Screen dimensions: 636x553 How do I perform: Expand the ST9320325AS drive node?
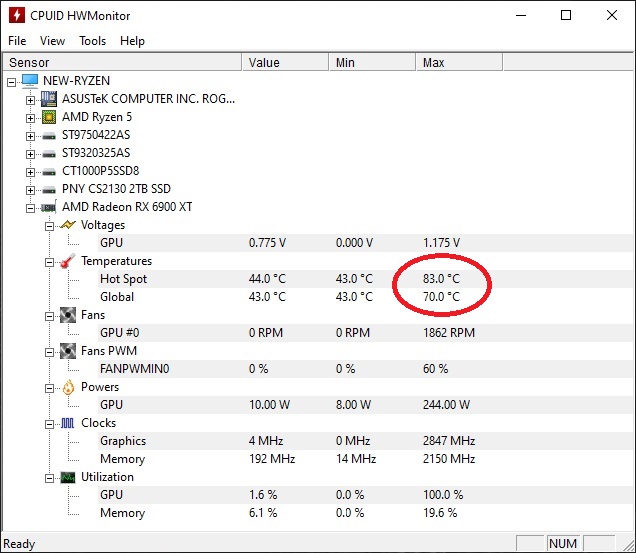(x=30, y=154)
